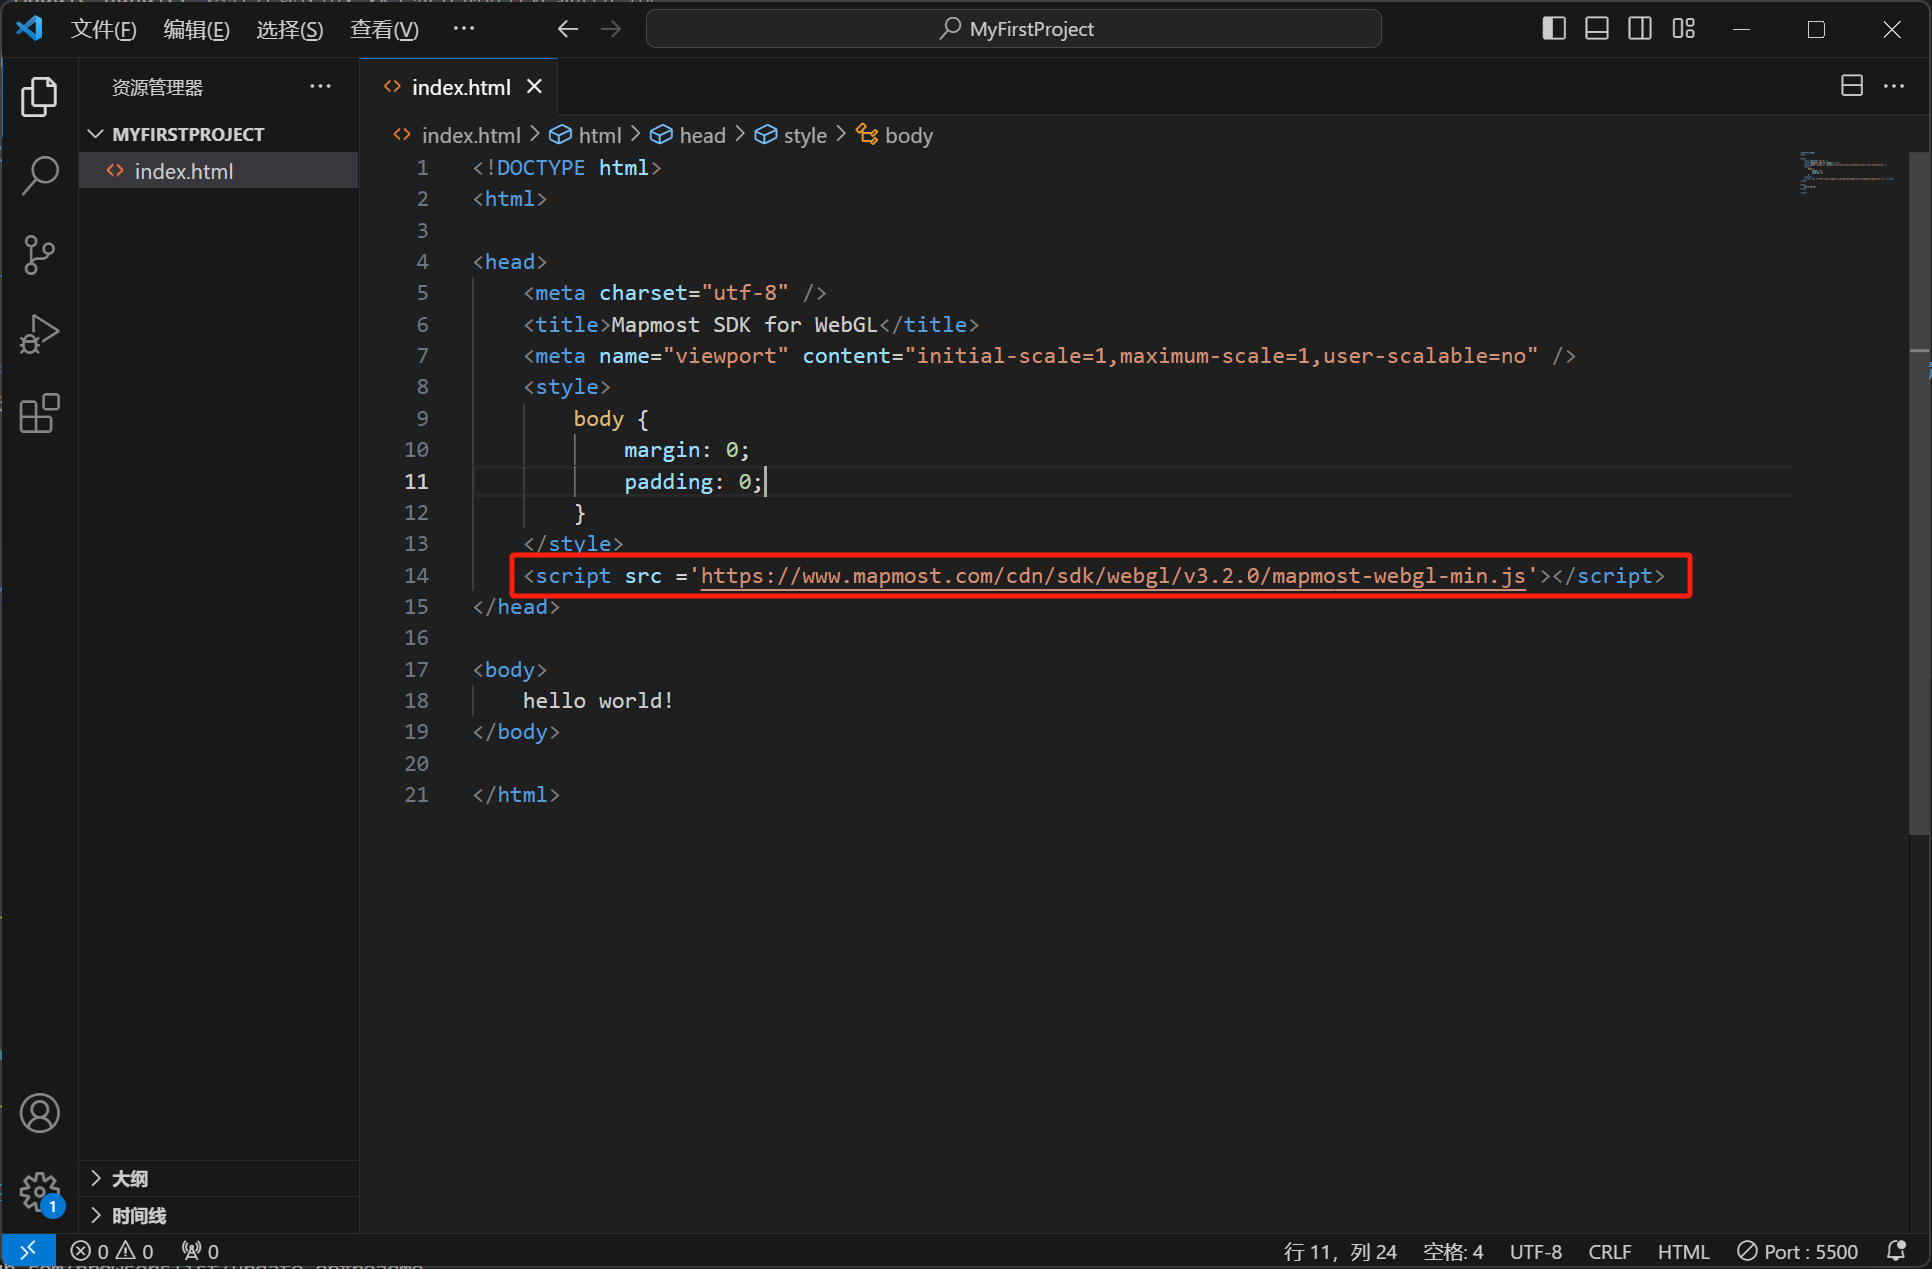Change encoding via UTF-8 status item

tap(1536, 1251)
